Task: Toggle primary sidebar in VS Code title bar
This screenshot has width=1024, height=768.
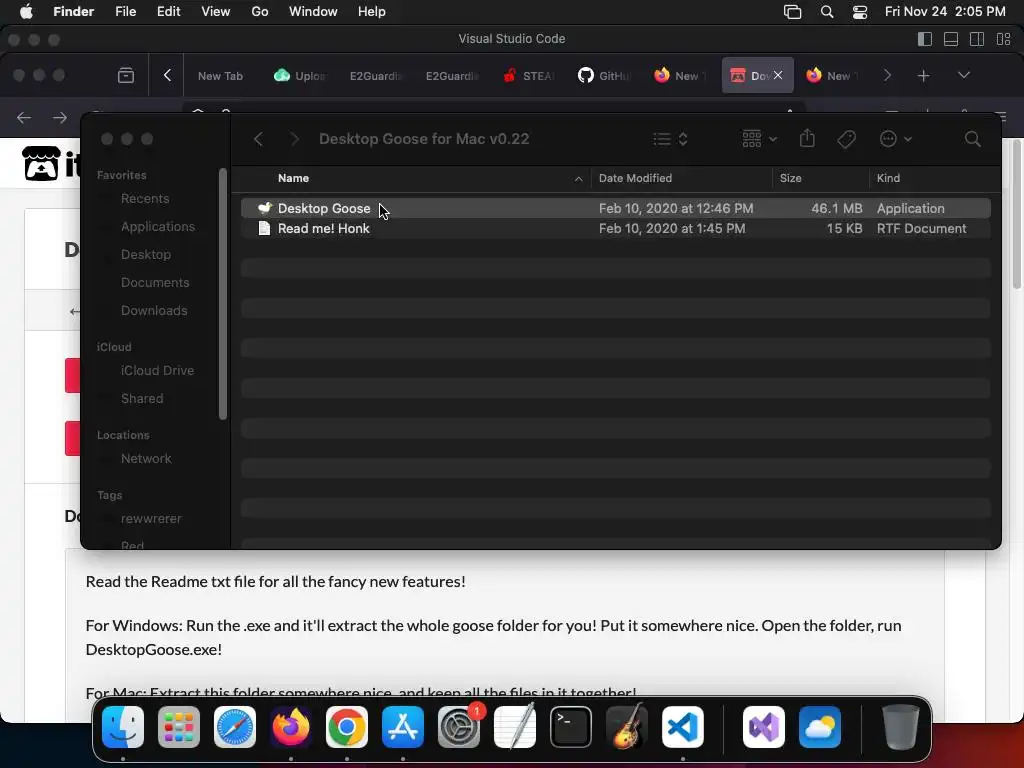Action: pyautogui.click(x=925, y=39)
